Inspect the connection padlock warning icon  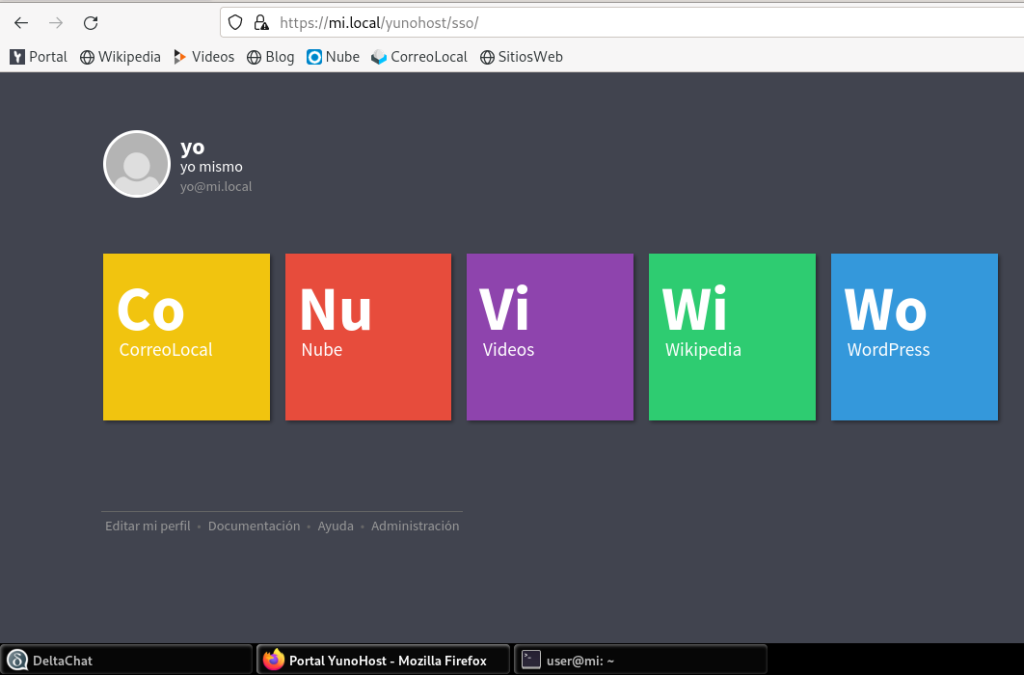[261, 23]
